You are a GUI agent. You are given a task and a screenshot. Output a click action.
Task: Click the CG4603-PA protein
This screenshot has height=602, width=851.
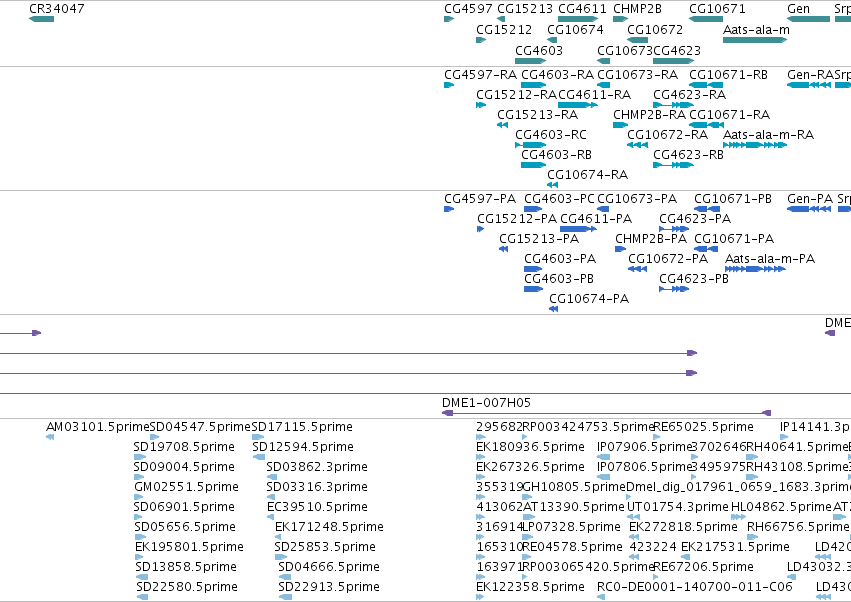(x=533, y=269)
